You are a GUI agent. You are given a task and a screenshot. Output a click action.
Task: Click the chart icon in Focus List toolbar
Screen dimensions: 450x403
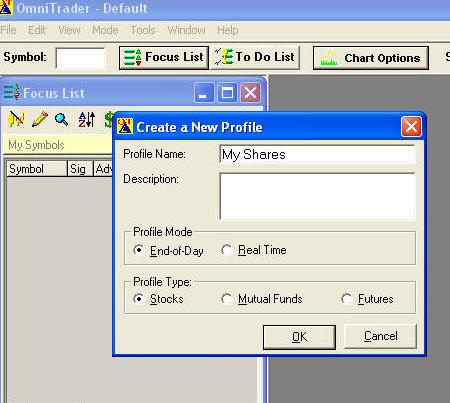pos(16,119)
